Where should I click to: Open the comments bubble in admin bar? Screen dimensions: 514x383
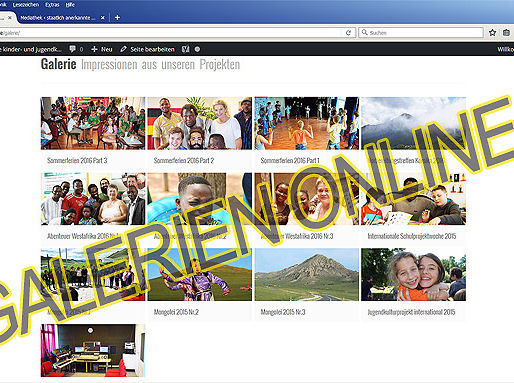(76, 49)
